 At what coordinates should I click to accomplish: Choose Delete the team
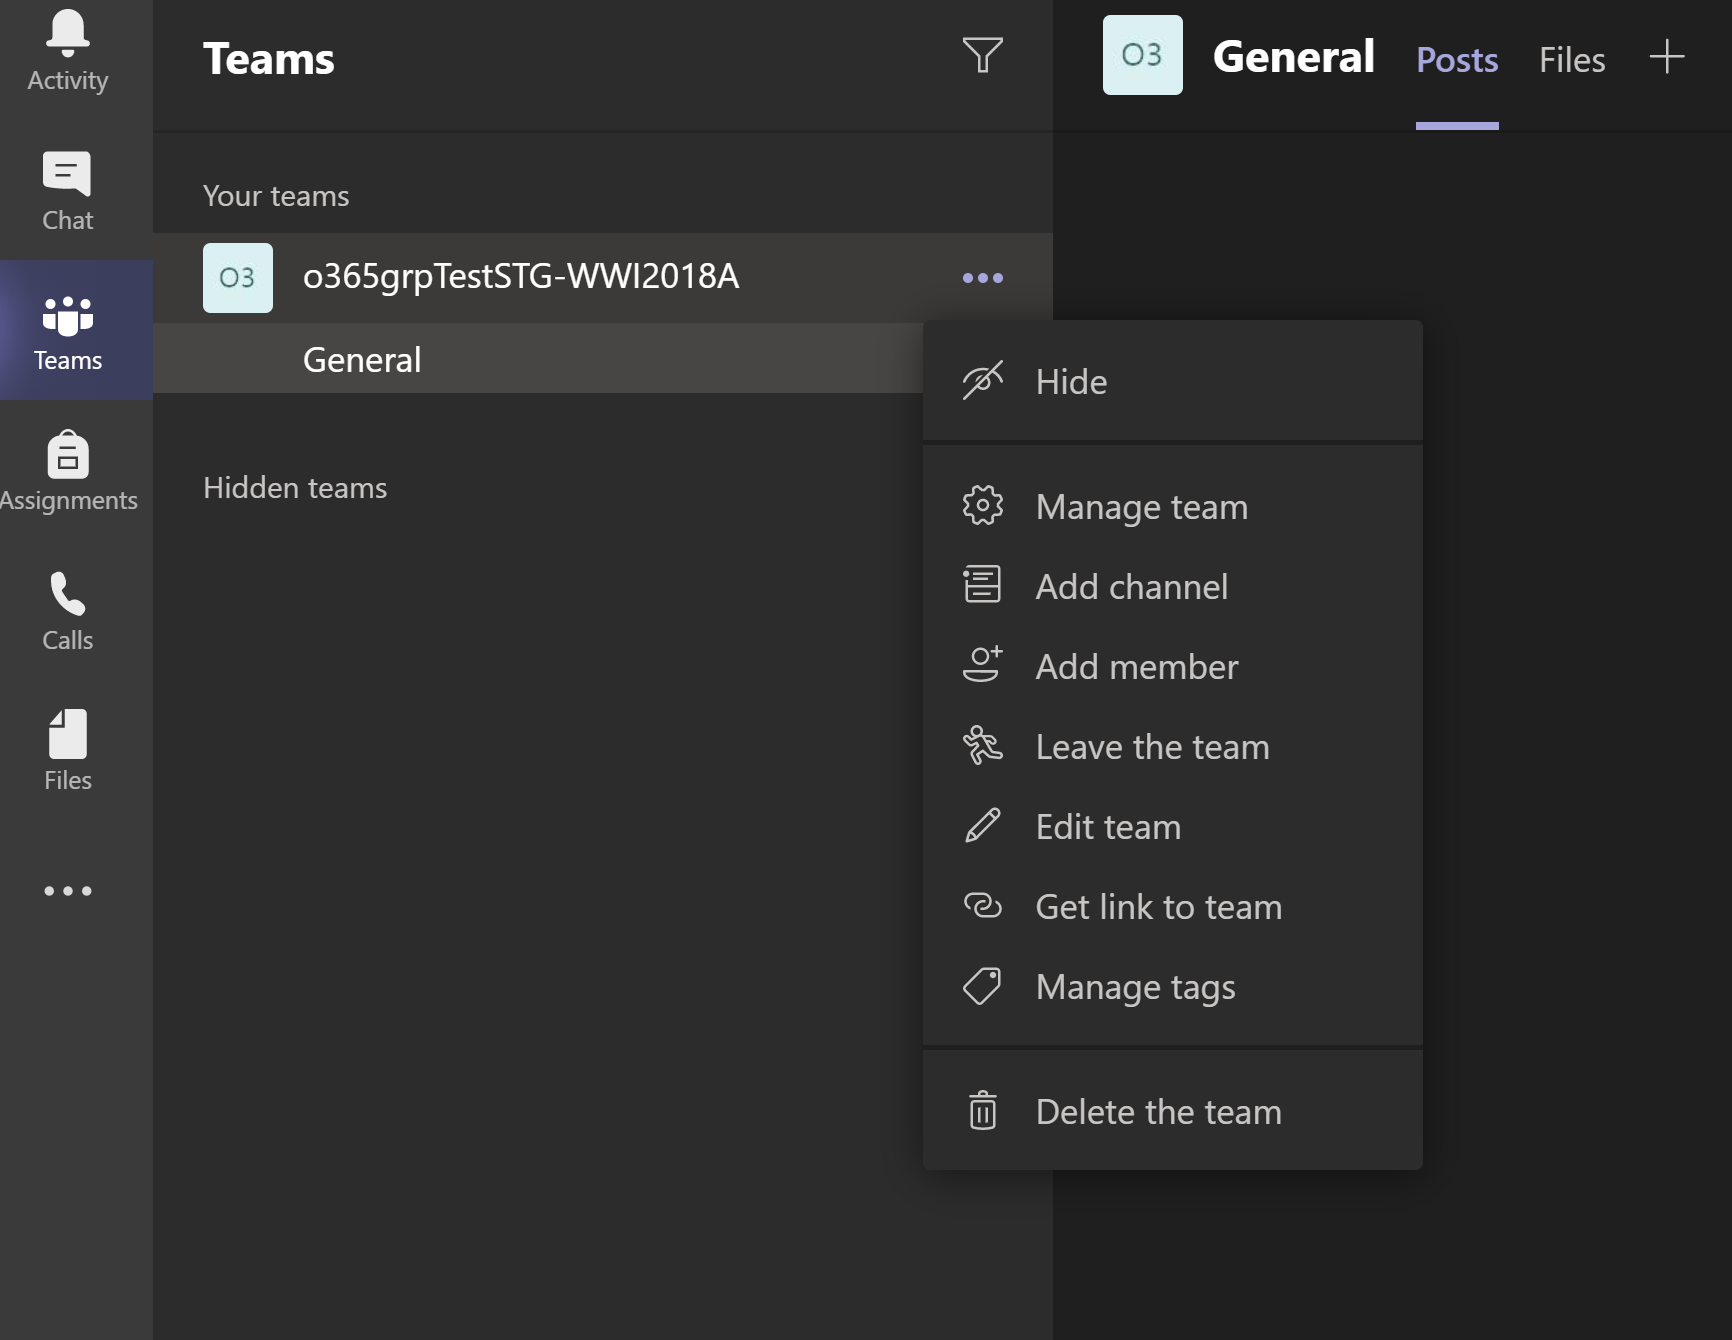(1158, 1111)
